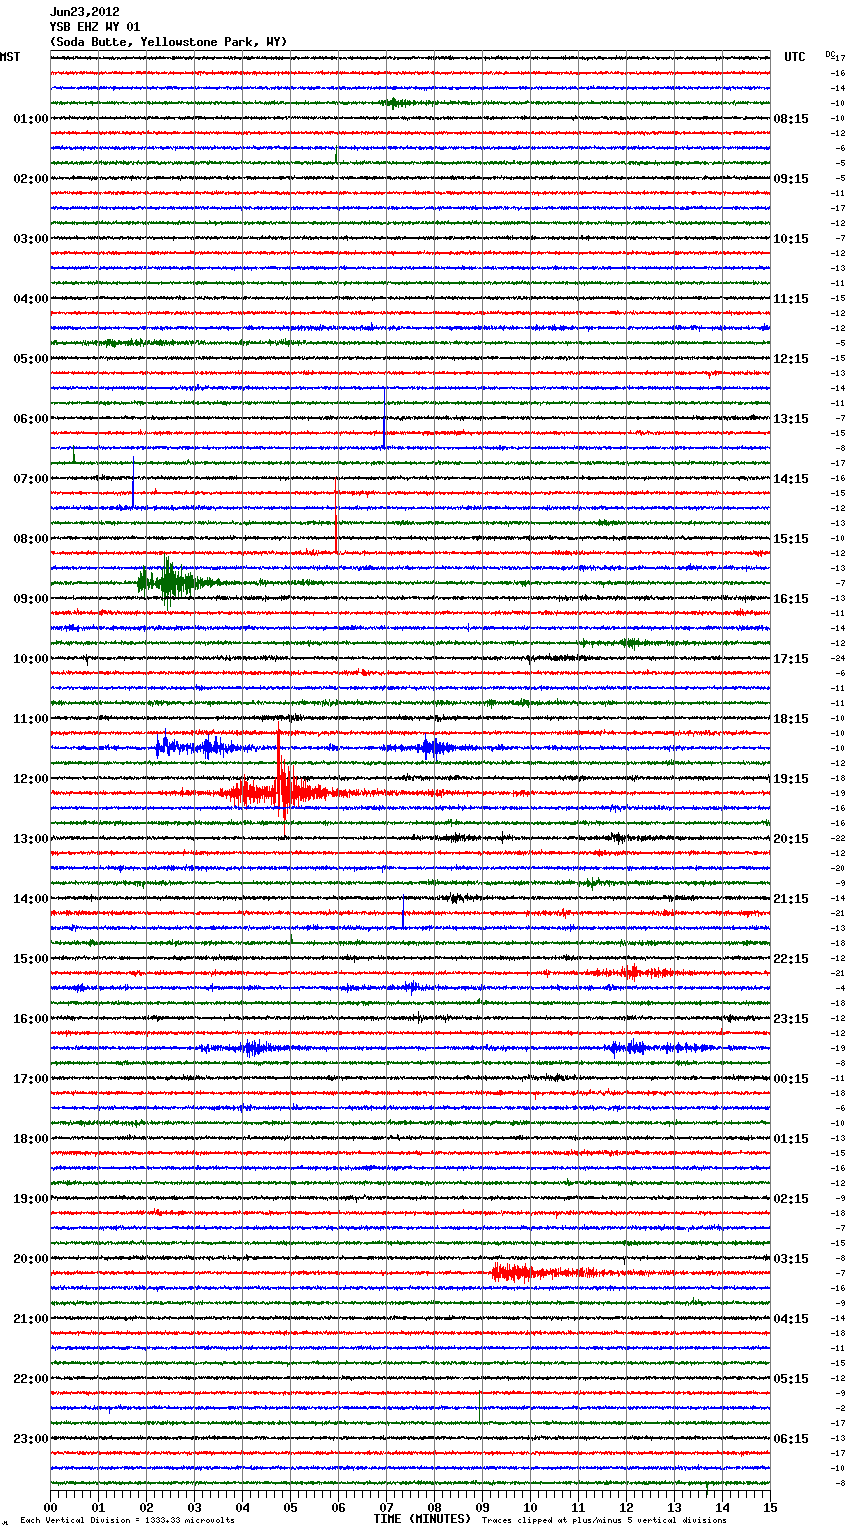Click the TIME (MINUTES) axis title
The width and height of the screenshot is (850, 1534).
(x=422, y=1519)
